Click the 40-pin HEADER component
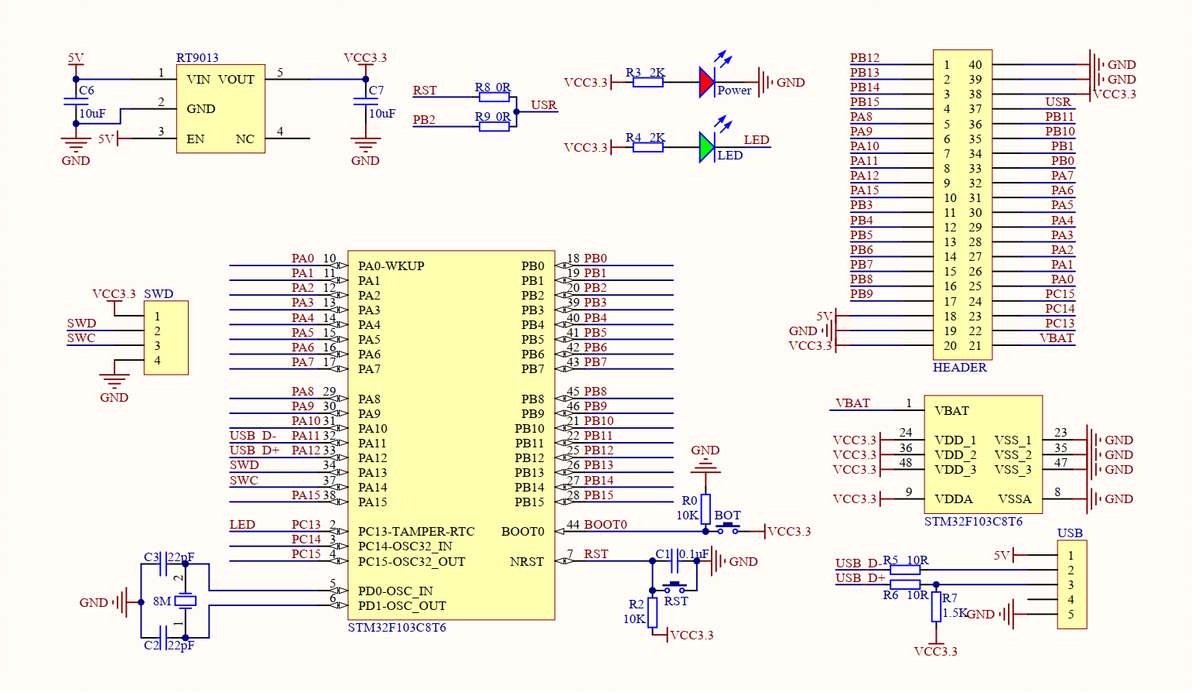Screen dimensions: 1192x692 (x=962, y=205)
